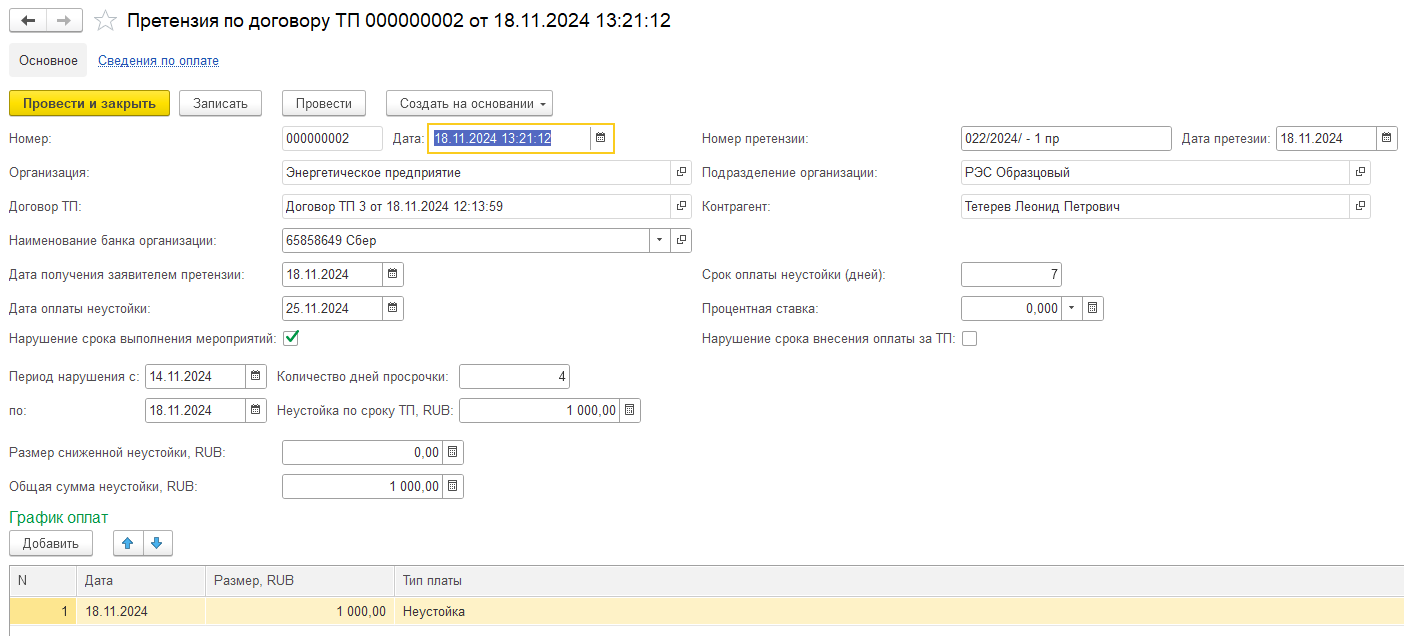This screenshot has width=1404, height=636.
Task: Add a payment row with Добавить
Action: click(51, 543)
